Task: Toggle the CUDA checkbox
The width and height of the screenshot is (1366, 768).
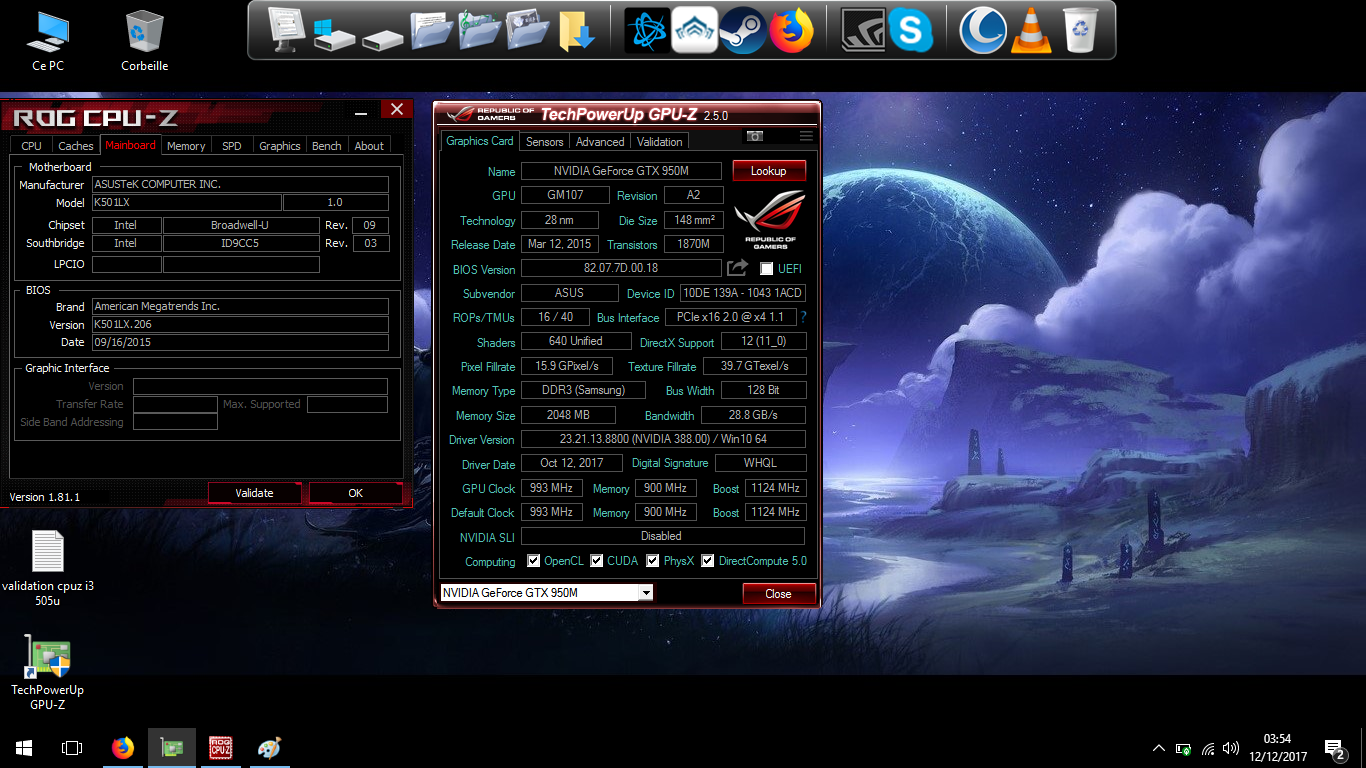Action: (x=597, y=561)
